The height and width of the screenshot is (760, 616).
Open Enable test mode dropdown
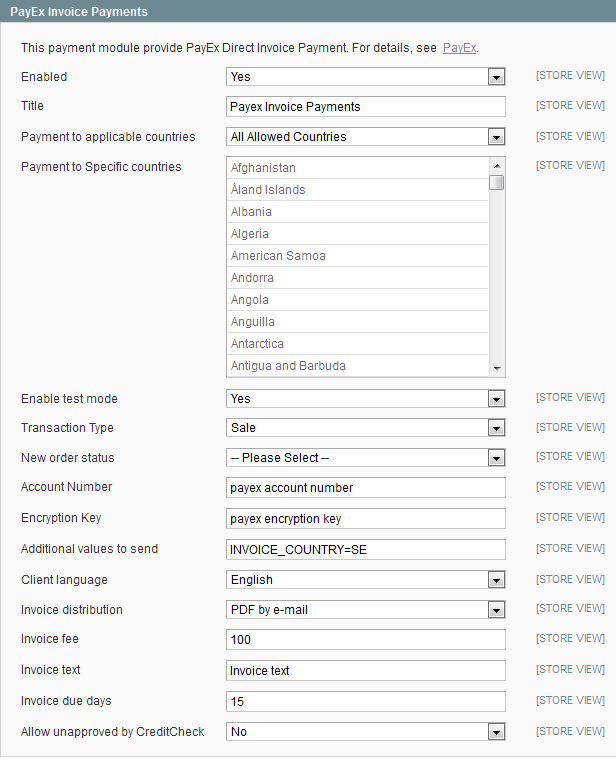(365, 399)
